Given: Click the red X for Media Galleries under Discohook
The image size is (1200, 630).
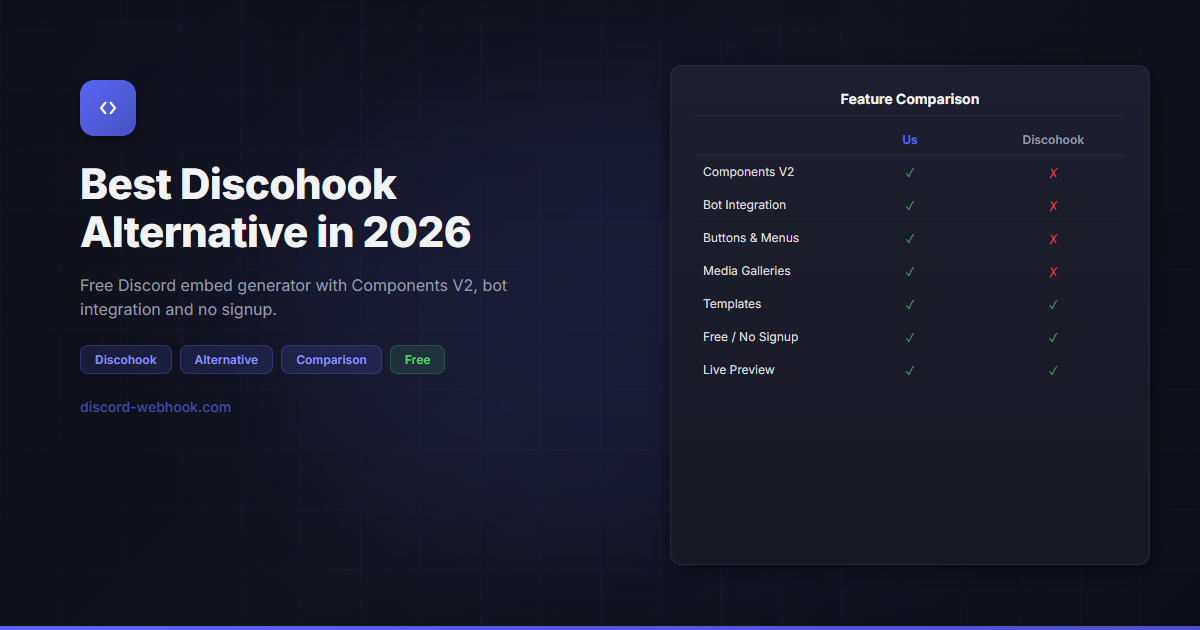Looking at the screenshot, I should 1053,271.
